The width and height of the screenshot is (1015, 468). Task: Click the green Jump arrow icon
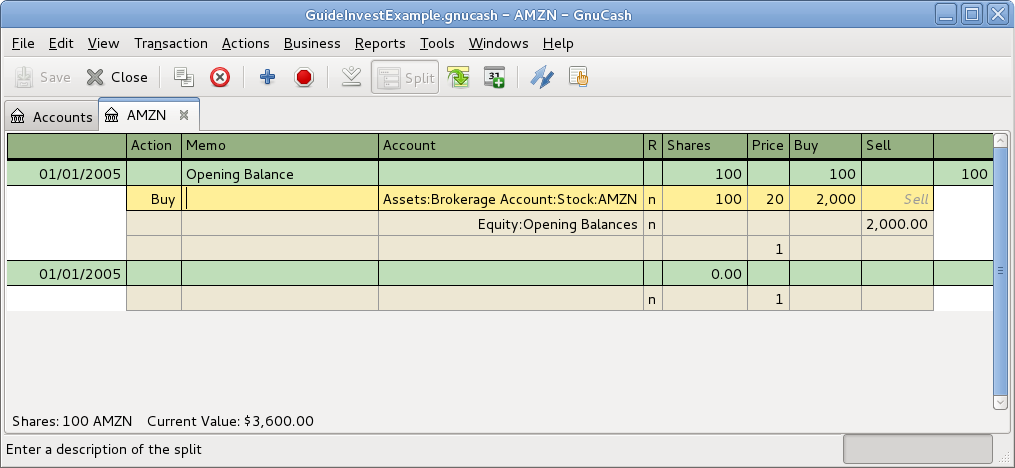(x=458, y=77)
